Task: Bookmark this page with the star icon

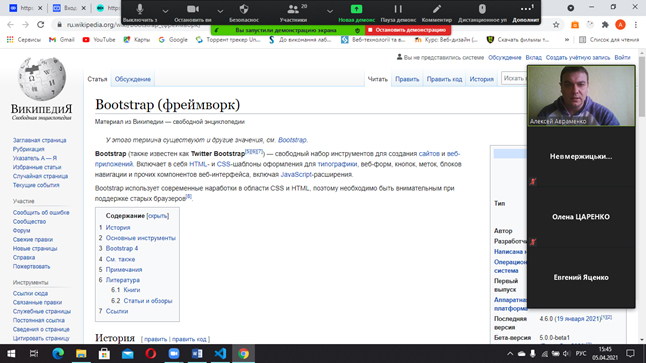Action: (556, 25)
